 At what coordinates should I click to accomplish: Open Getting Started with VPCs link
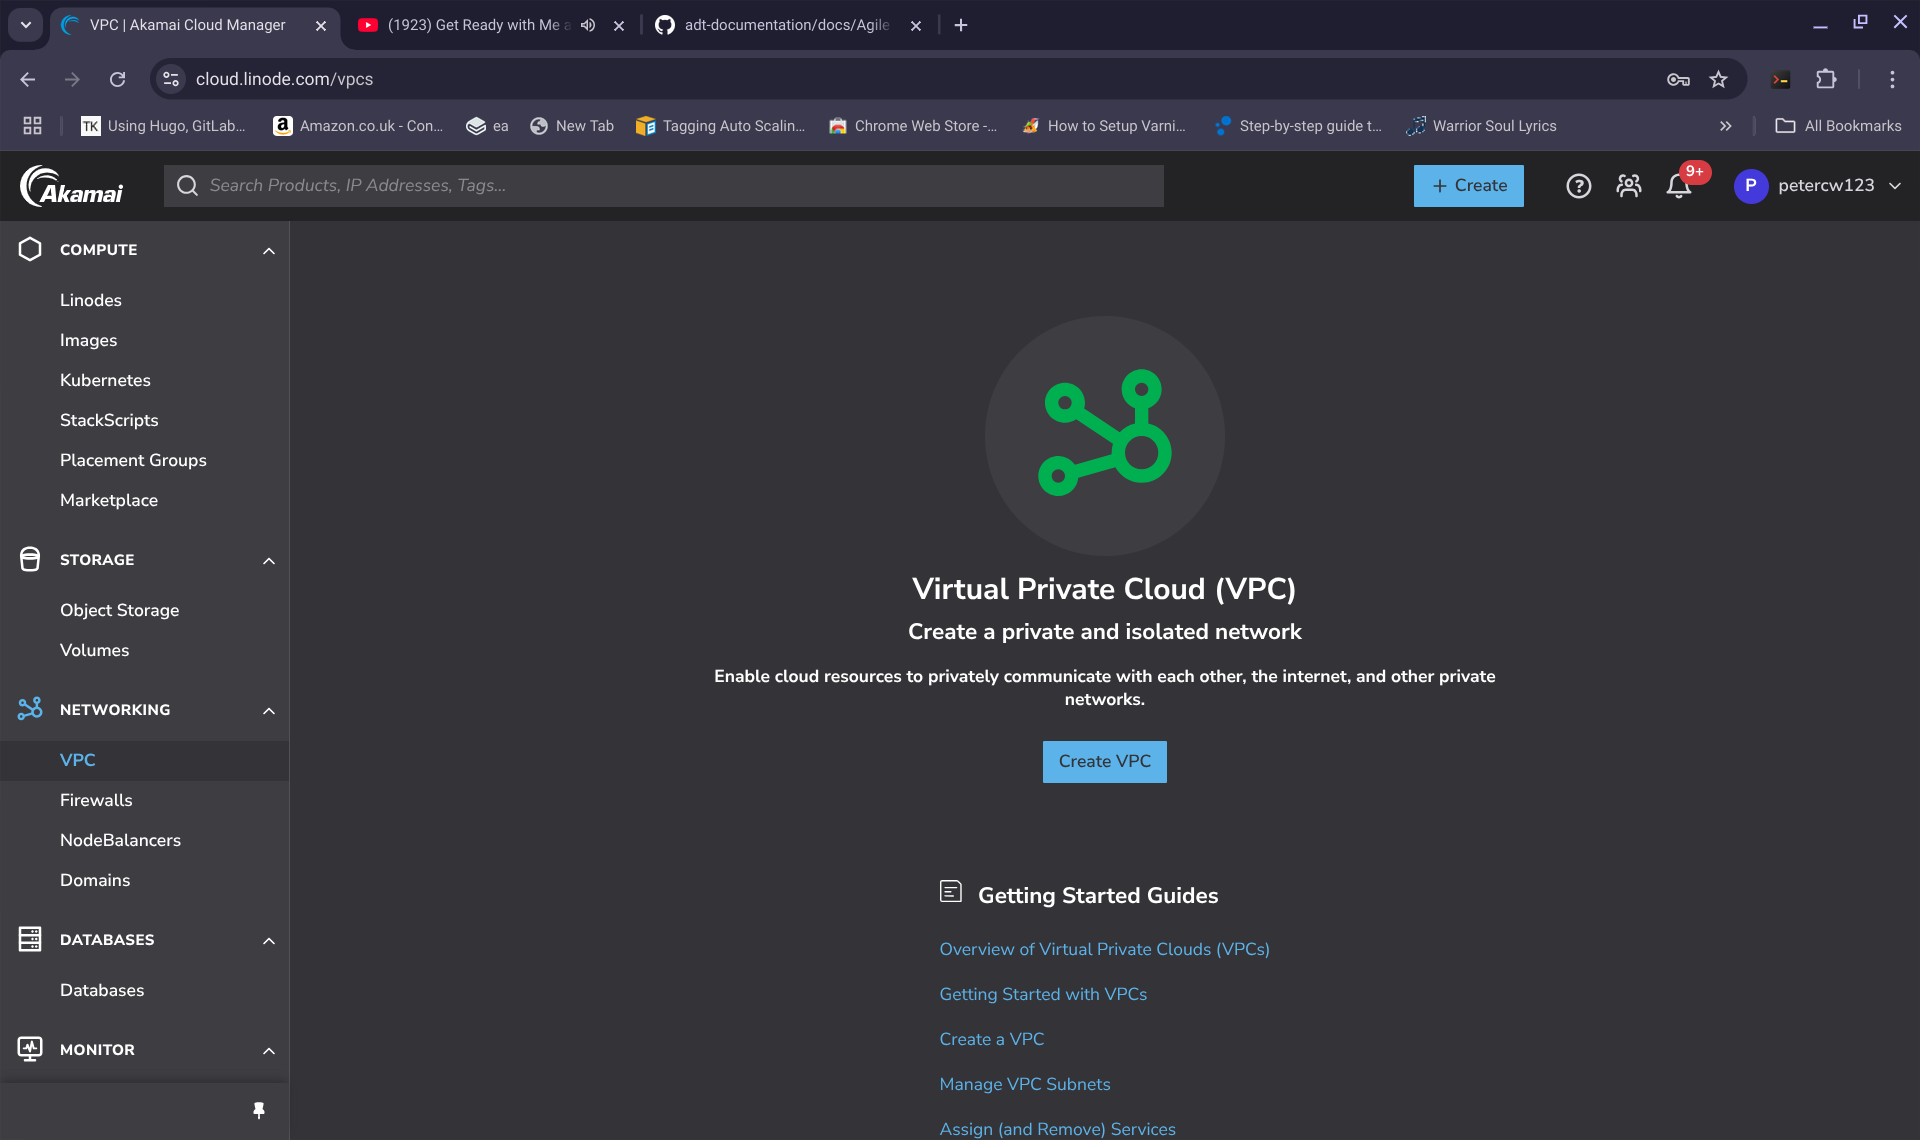pos(1043,994)
